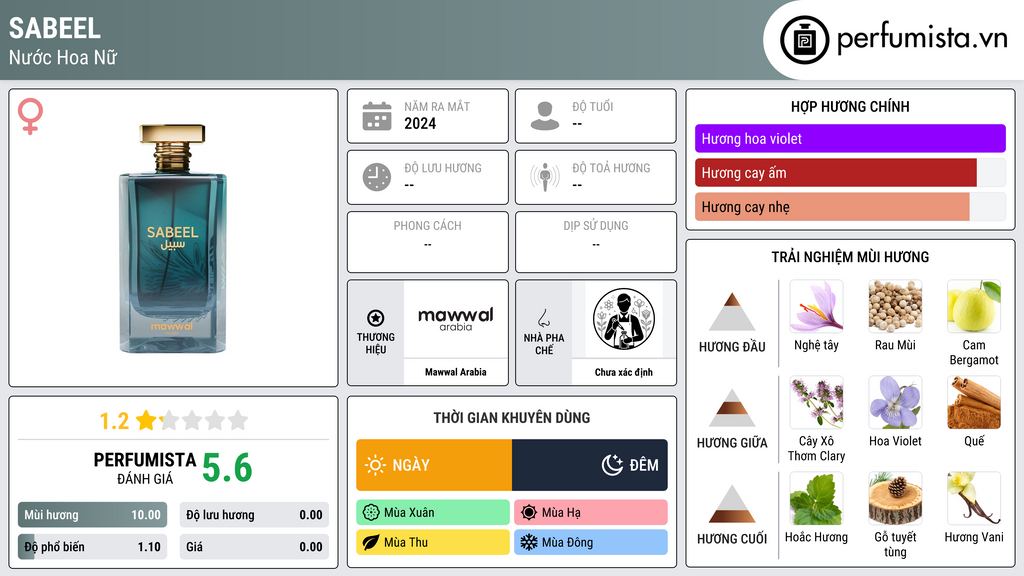The image size is (1024, 576).
Task: Select the orange Ngày daytime segment
Action: (434, 465)
